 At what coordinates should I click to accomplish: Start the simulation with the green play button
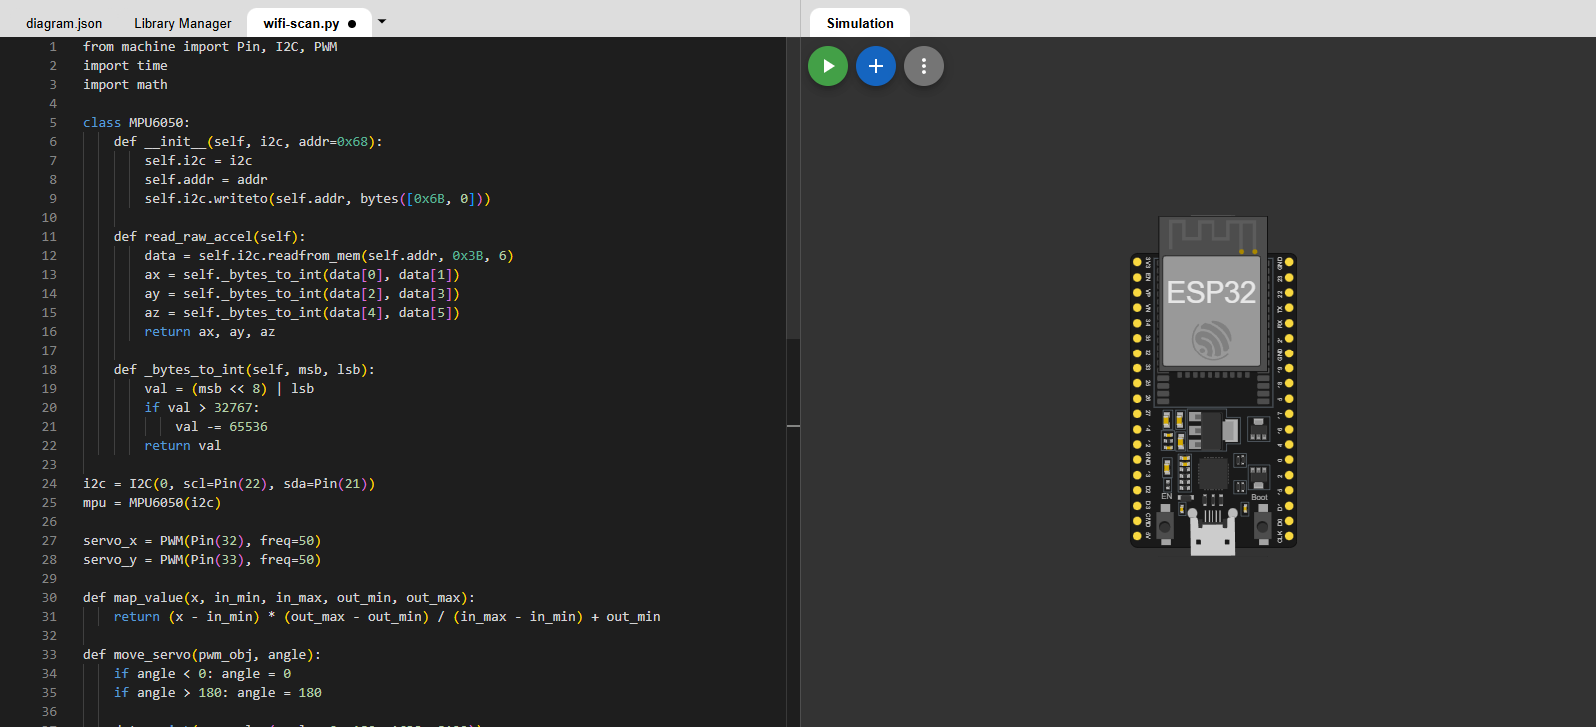828,66
